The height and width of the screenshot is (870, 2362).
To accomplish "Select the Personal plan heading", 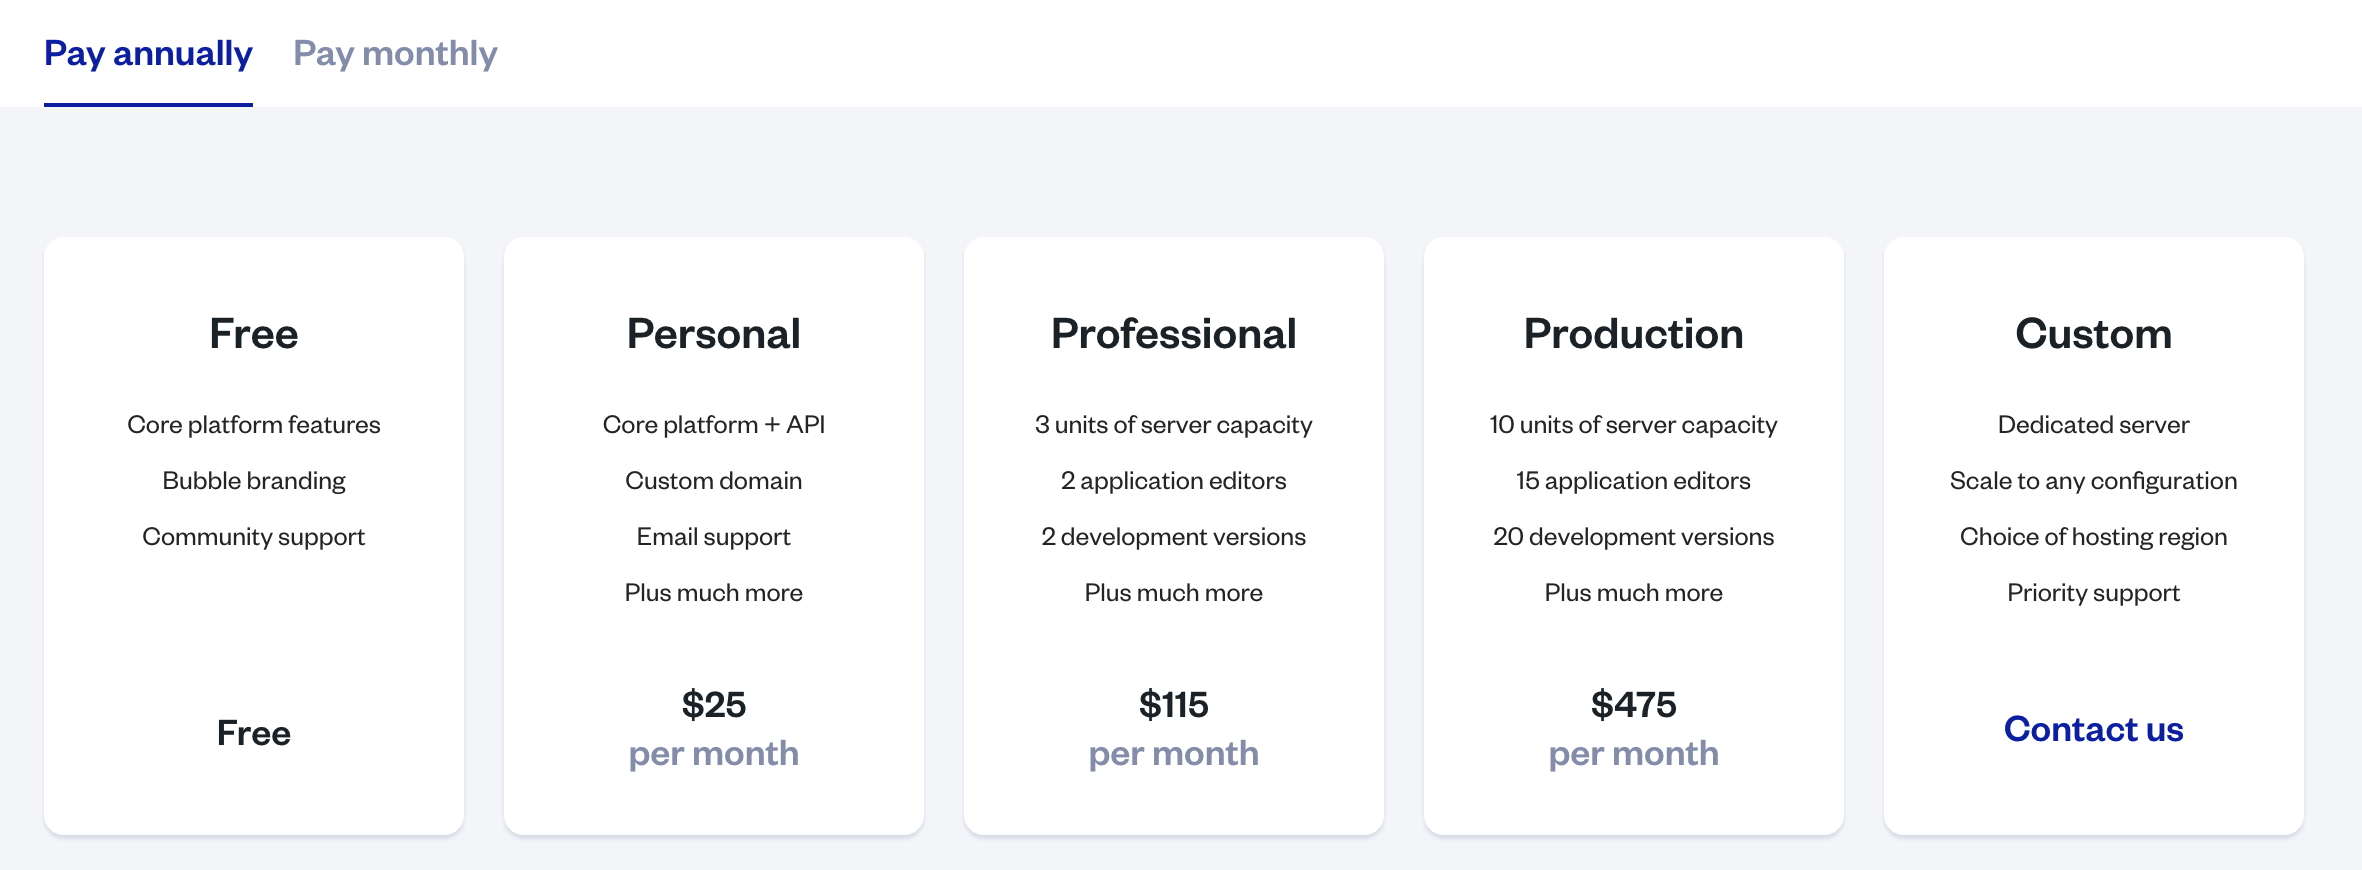I will click(713, 334).
